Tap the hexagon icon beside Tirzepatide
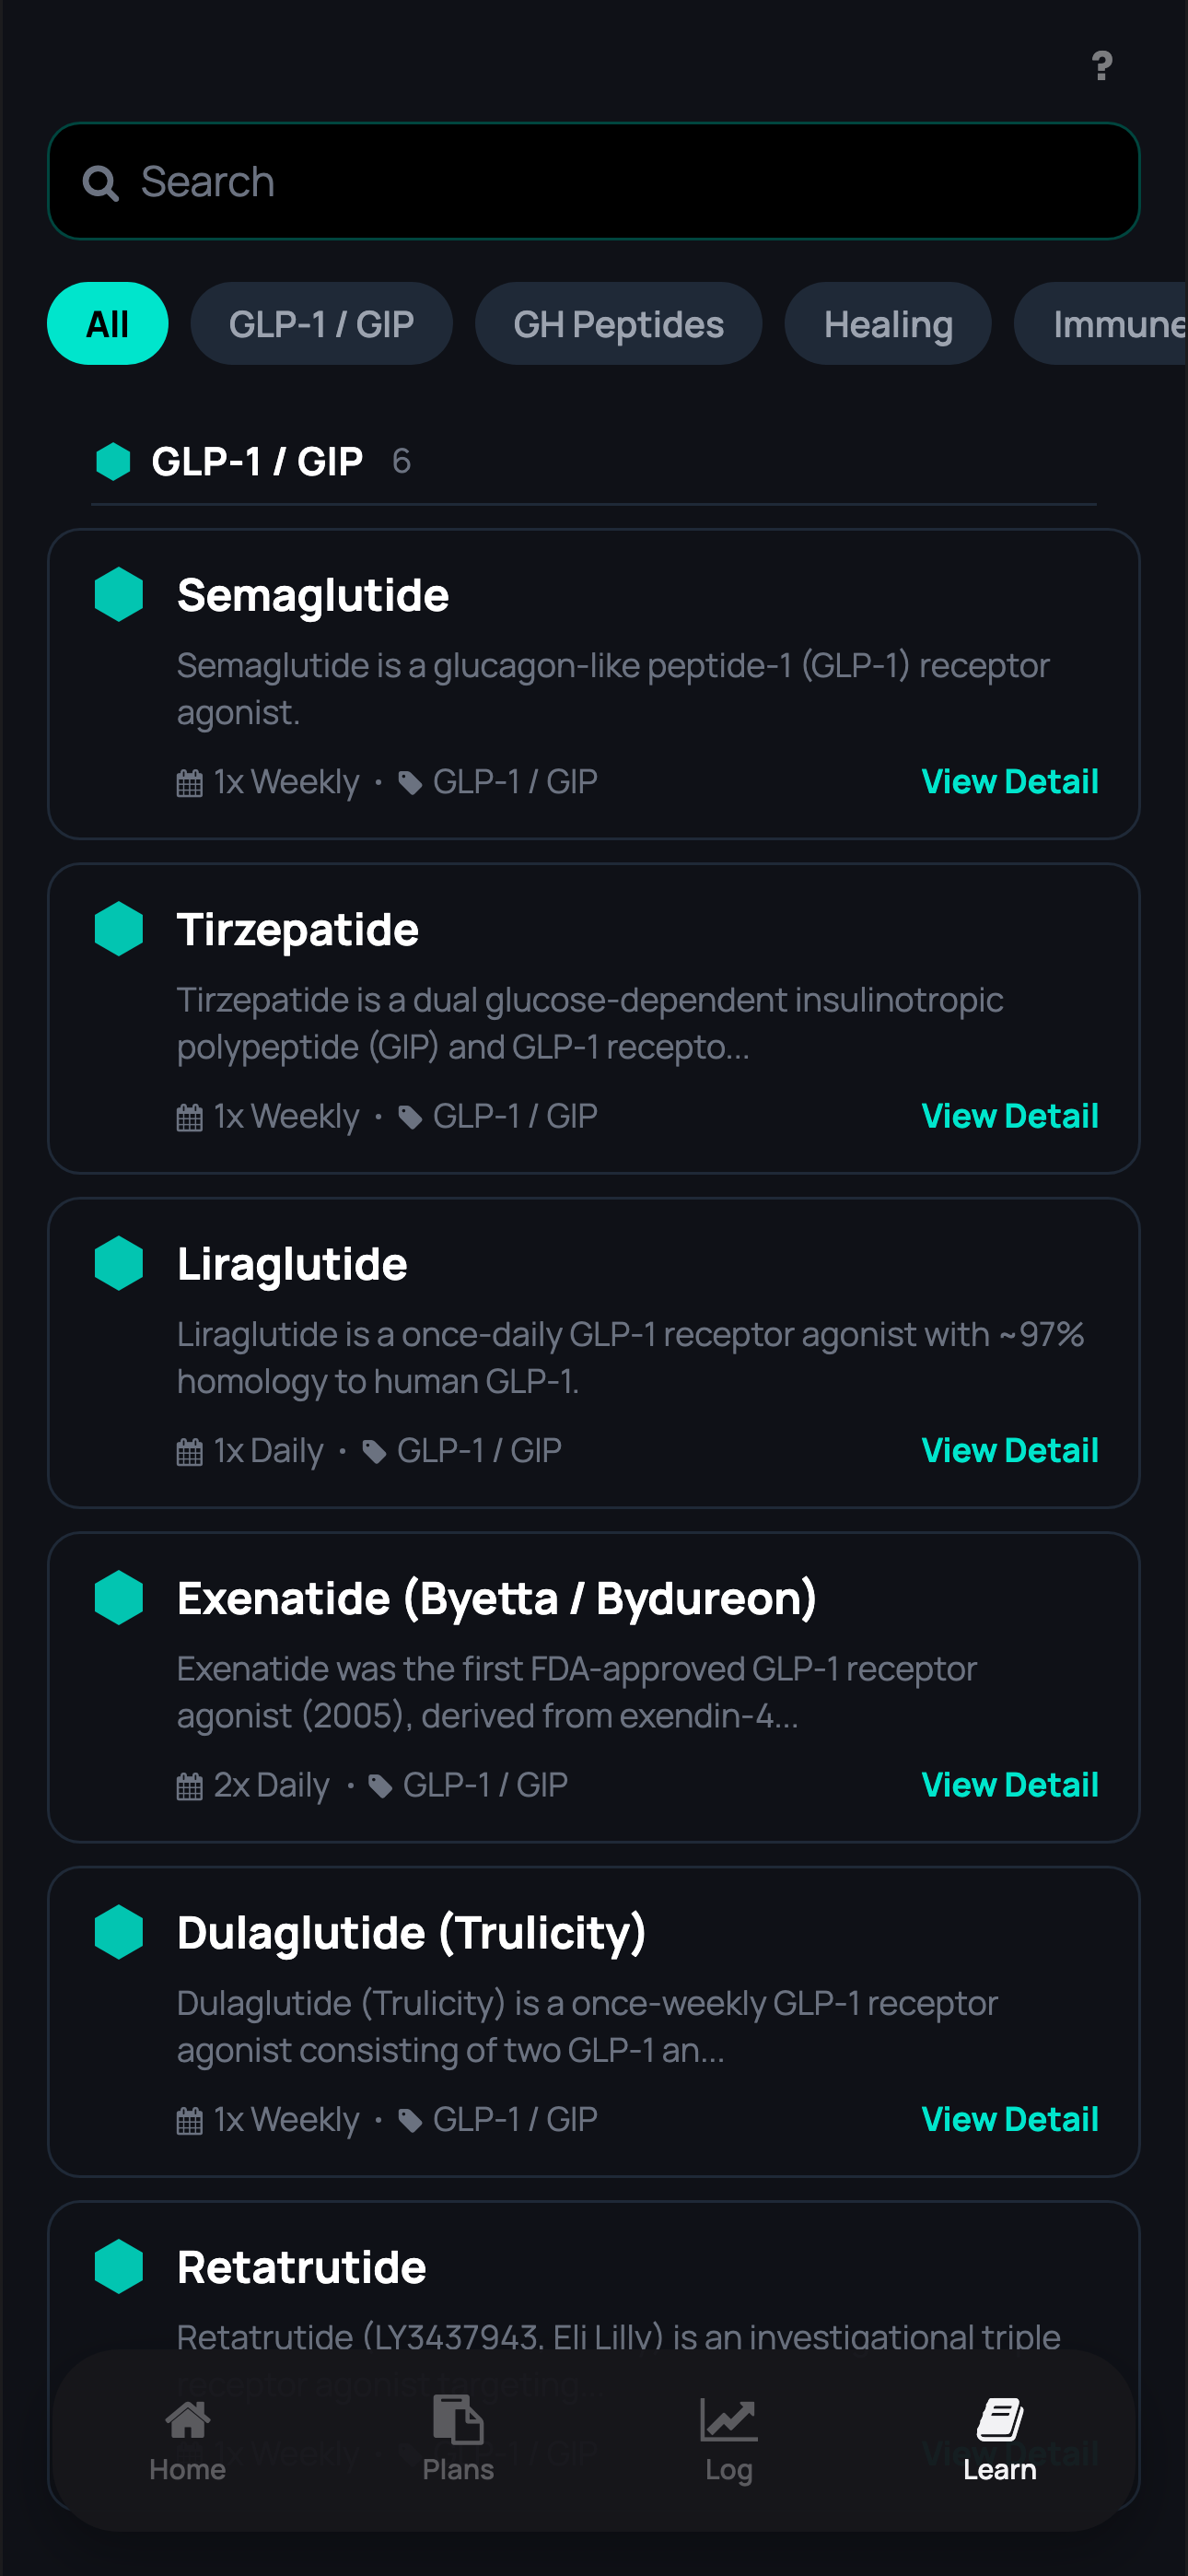Viewport: 1188px width, 2576px height. click(119, 929)
